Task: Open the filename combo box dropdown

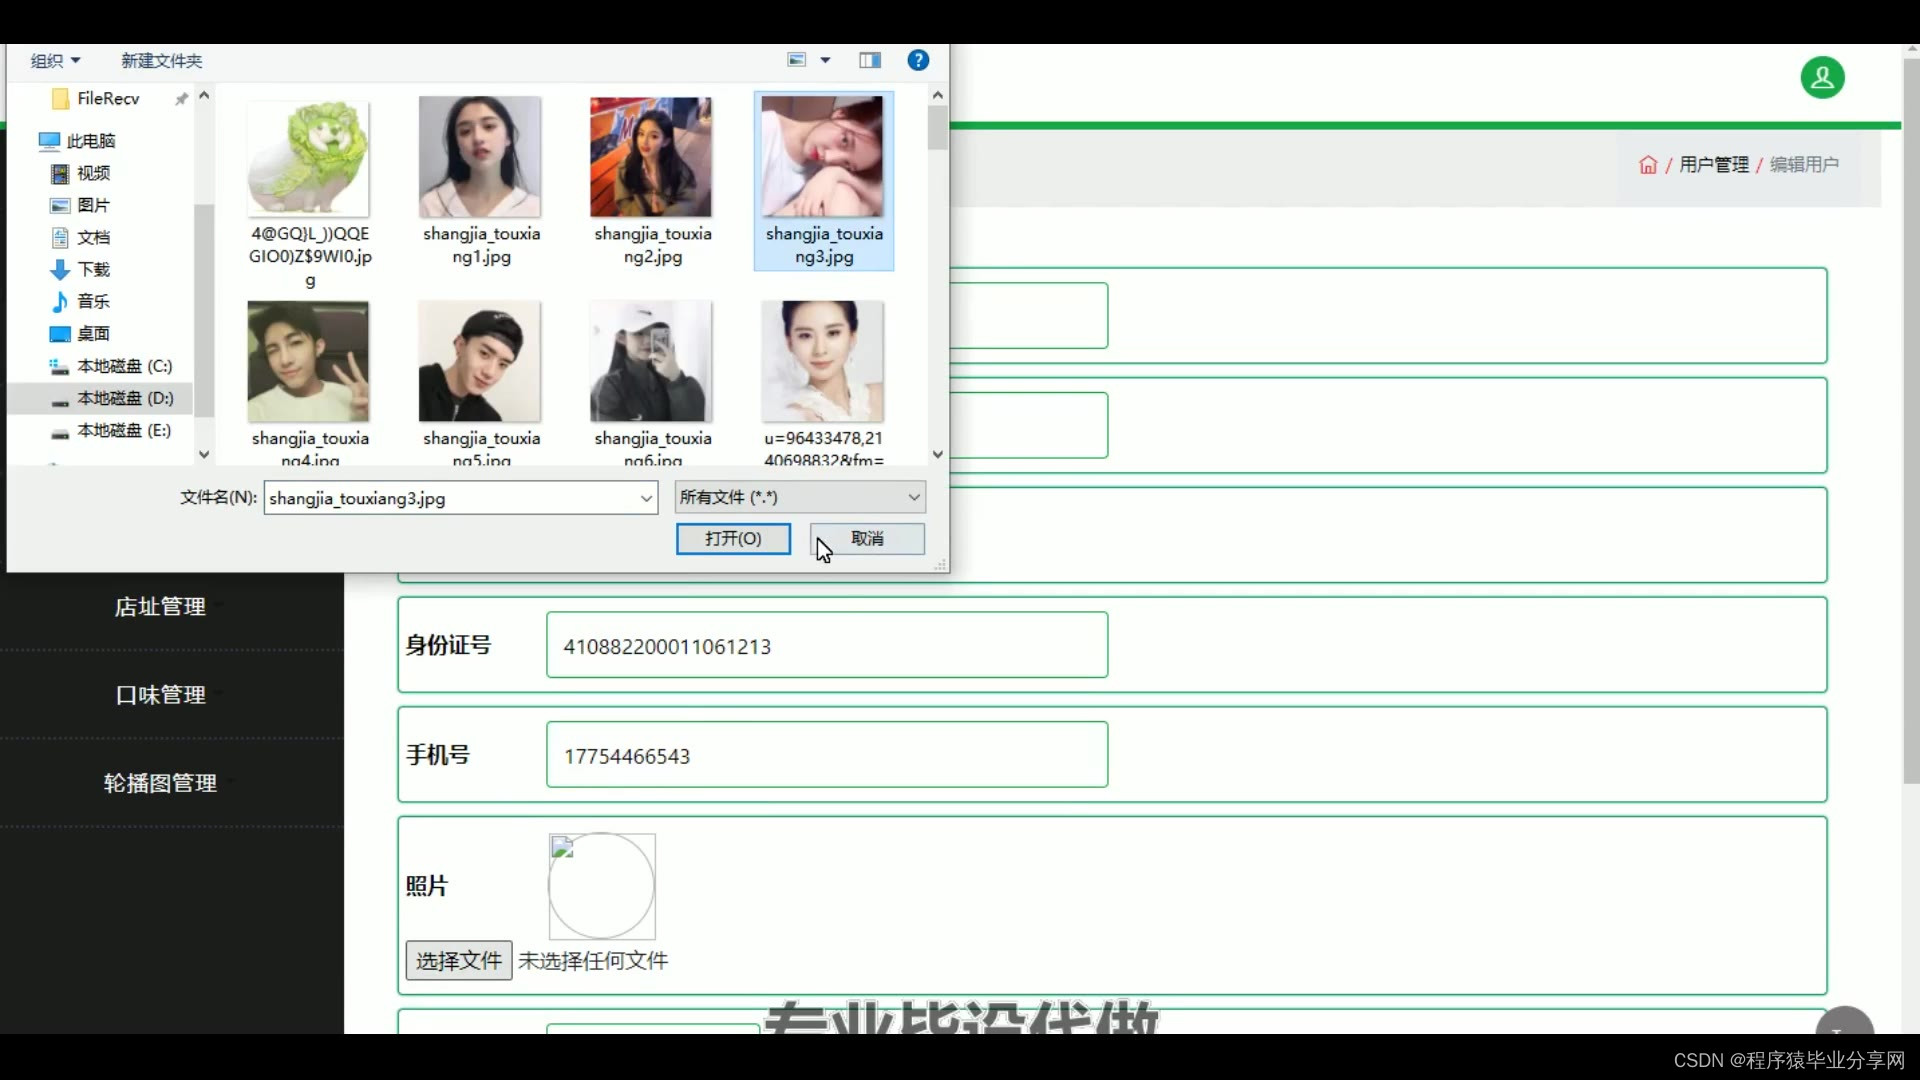Action: pyautogui.click(x=646, y=498)
